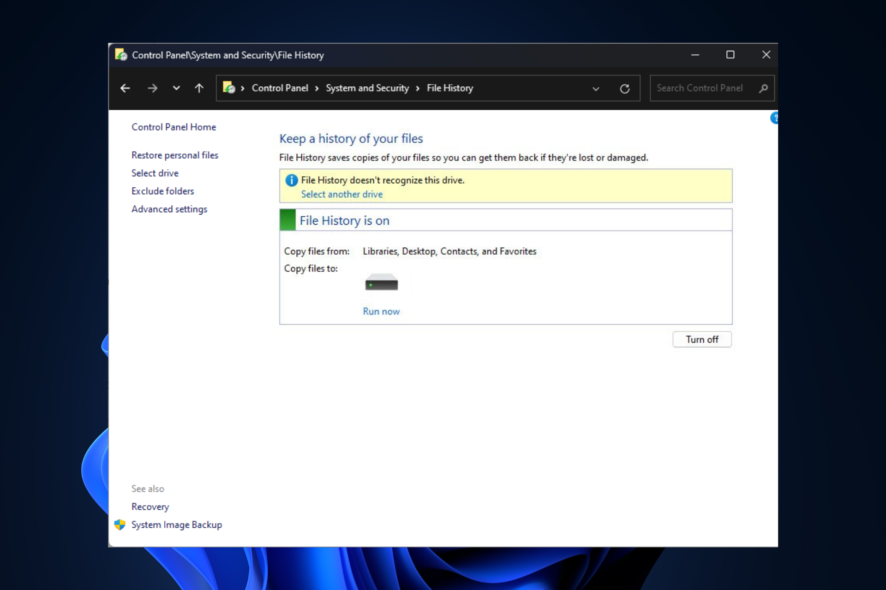Viewport: 886px width, 590px height.
Task: Go forward with the right arrow
Action: tap(152, 88)
